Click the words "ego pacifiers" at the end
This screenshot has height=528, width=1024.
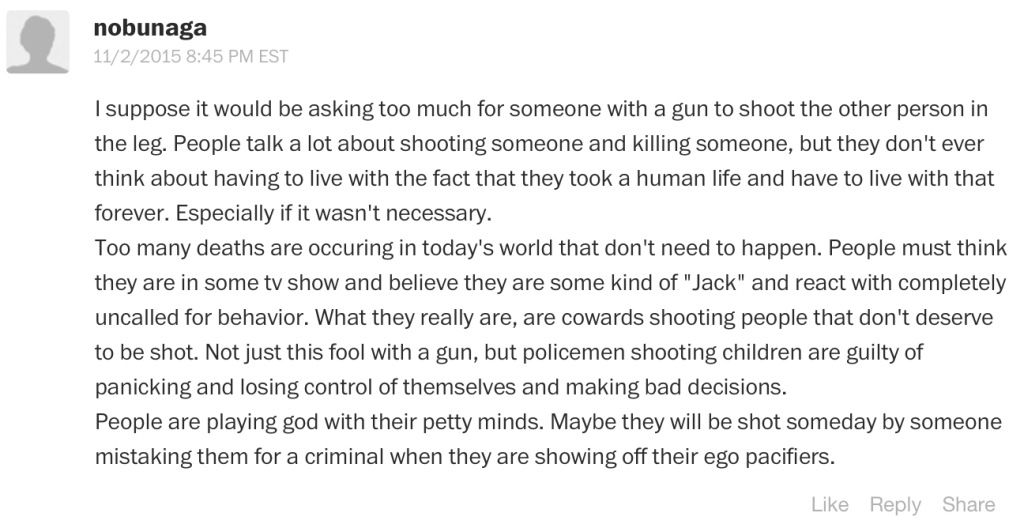(774, 457)
